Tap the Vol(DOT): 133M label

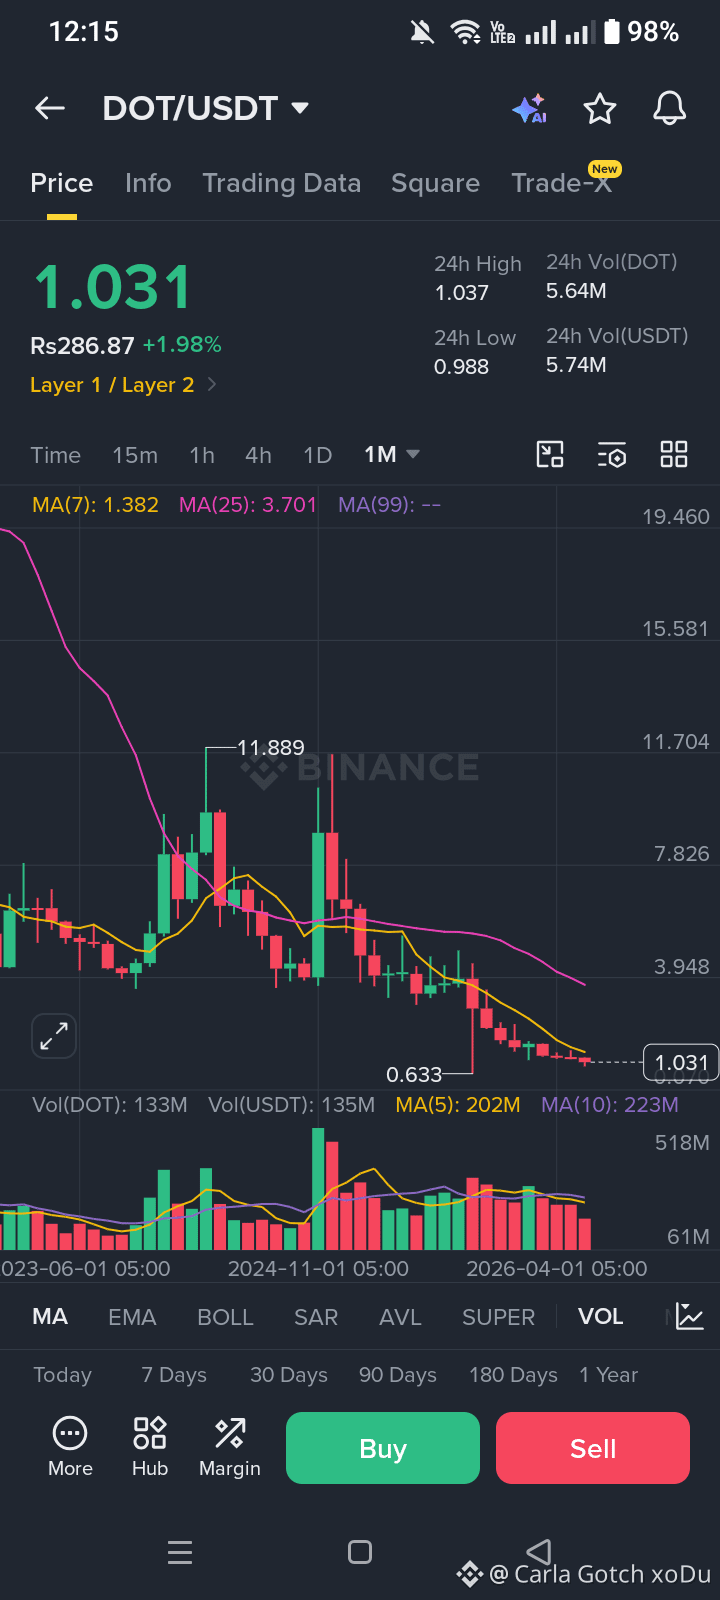pos(110,1105)
